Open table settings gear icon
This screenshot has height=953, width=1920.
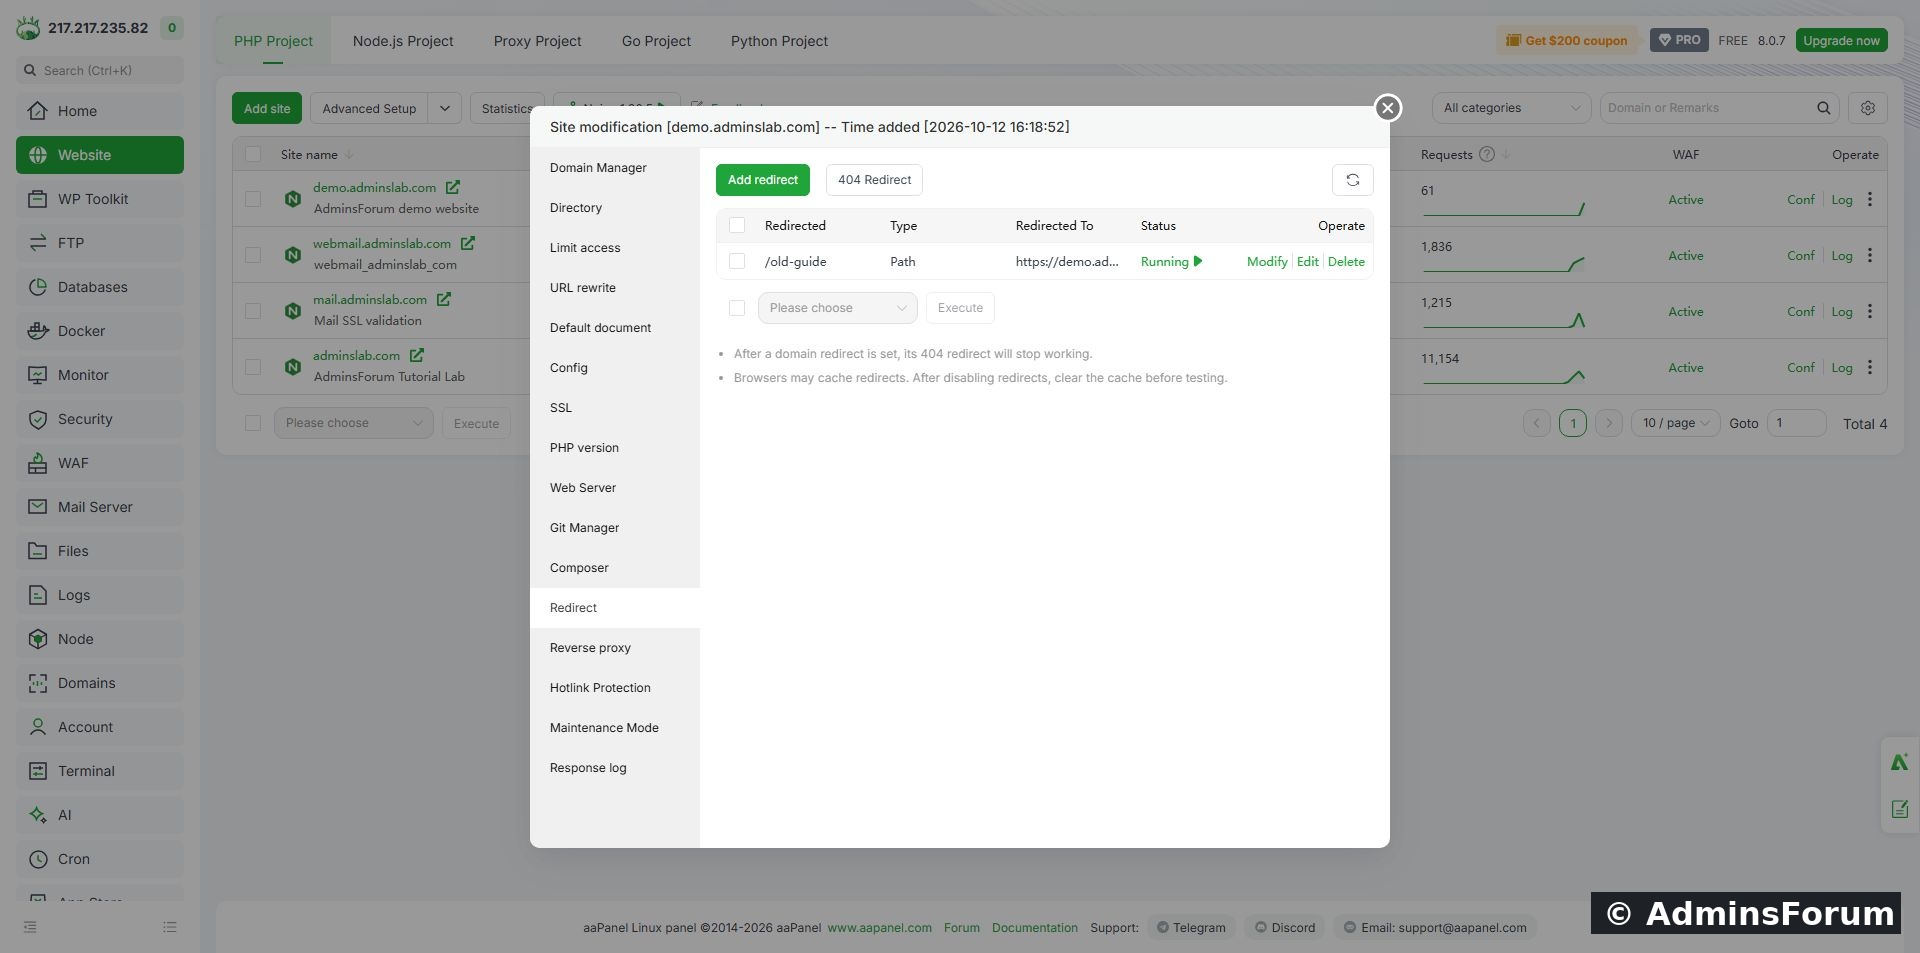(x=1867, y=108)
